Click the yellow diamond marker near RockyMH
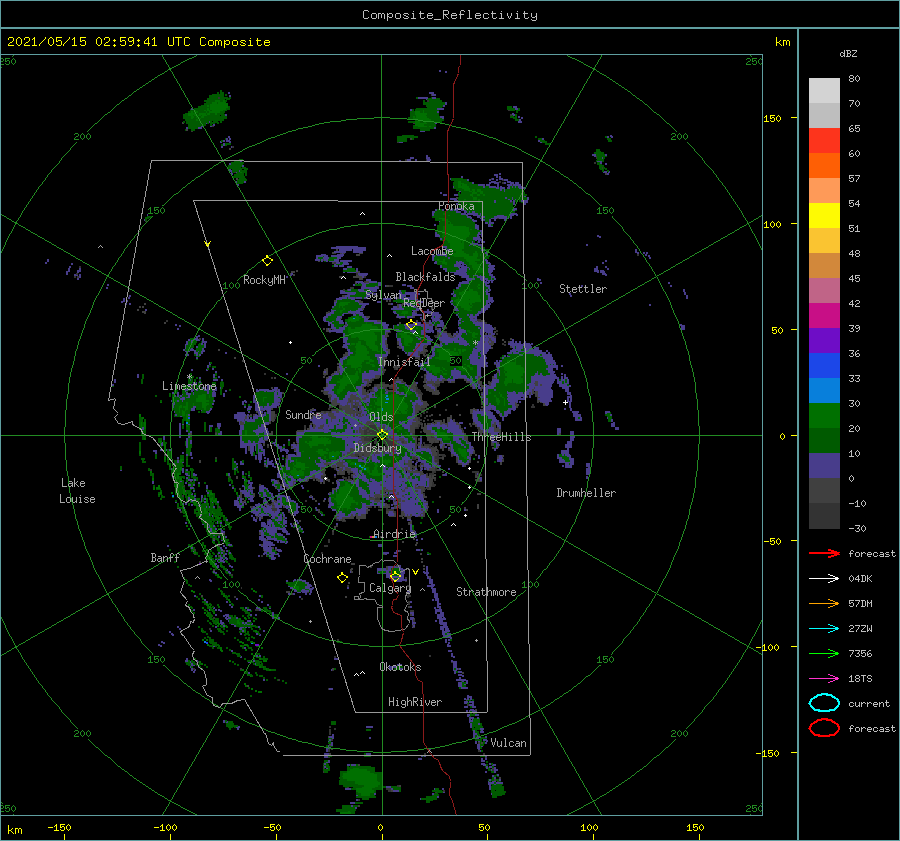This screenshot has width=900, height=841. tap(267, 261)
